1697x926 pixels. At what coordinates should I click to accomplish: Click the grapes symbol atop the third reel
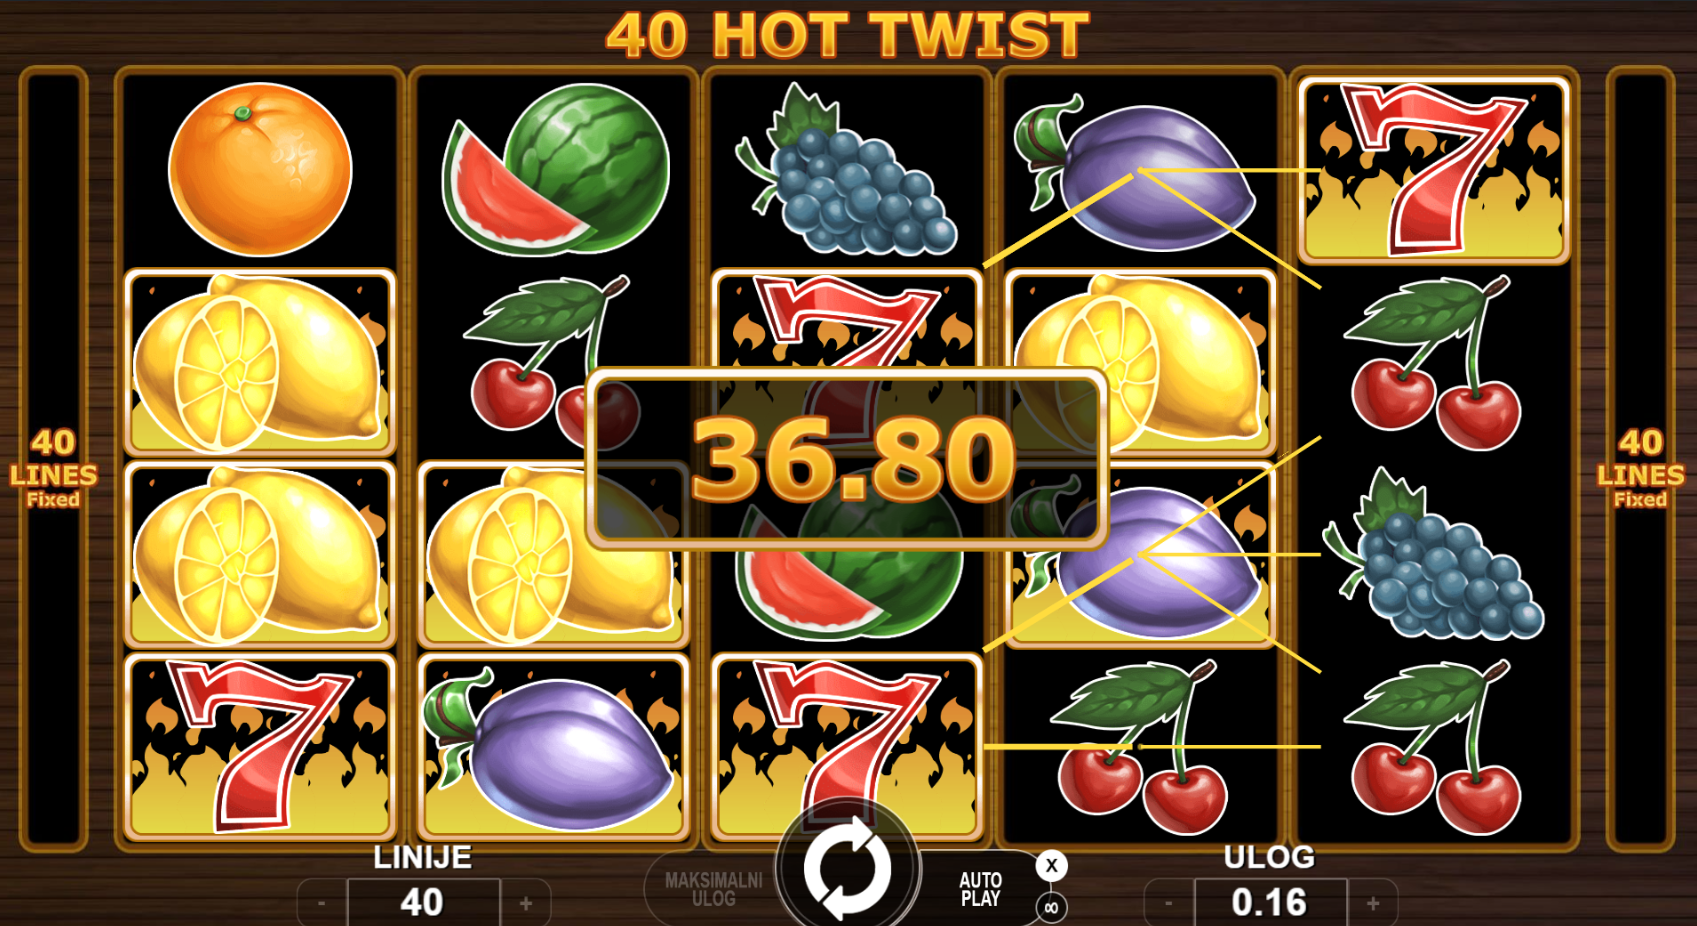[x=846, y=169]
